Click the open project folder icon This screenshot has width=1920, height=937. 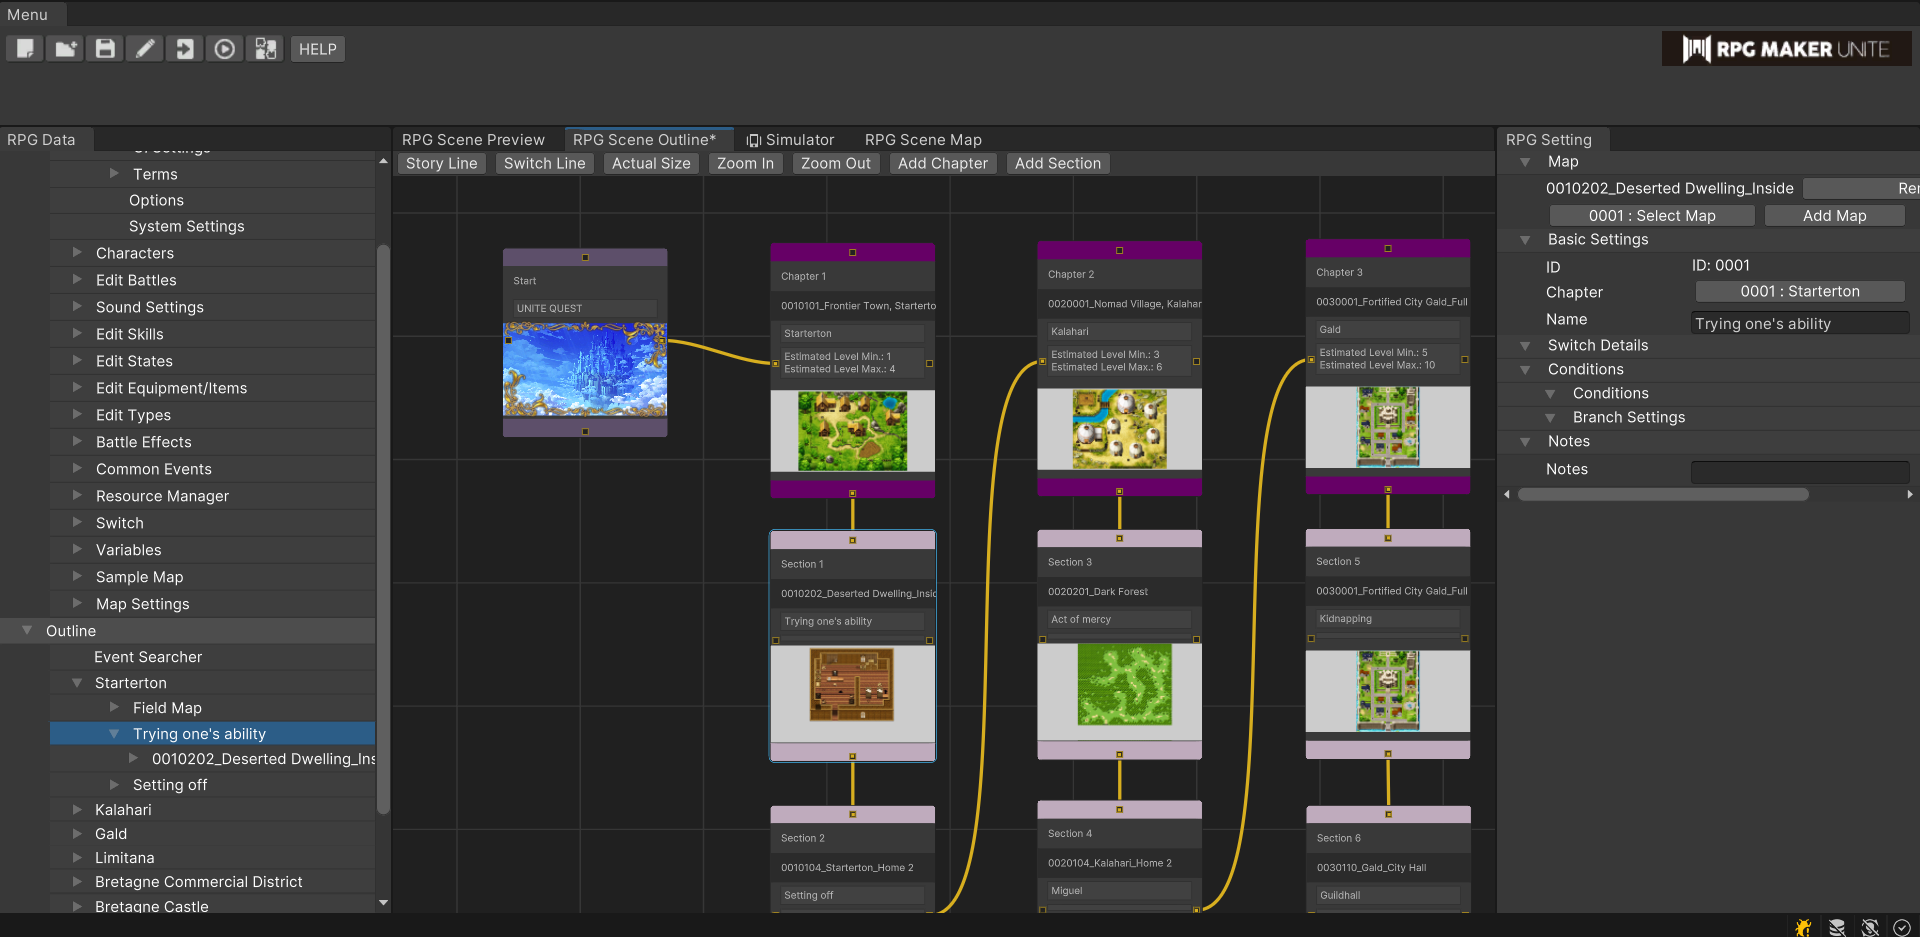pyautogui.click(x=65, y=49)
